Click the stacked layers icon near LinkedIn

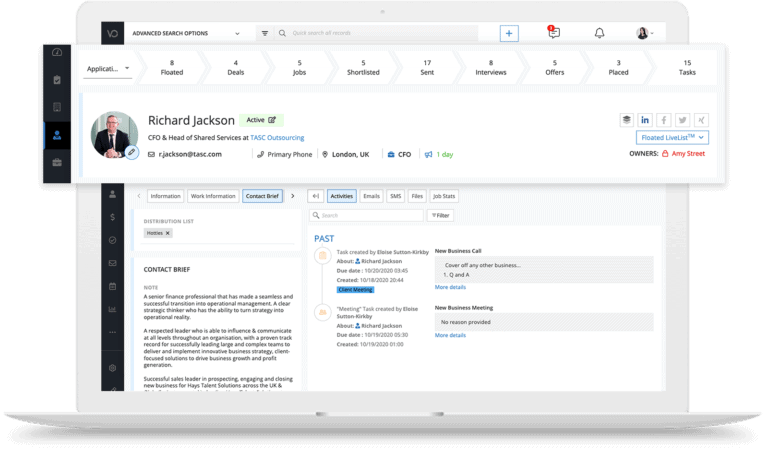click(x=626, y=120)
